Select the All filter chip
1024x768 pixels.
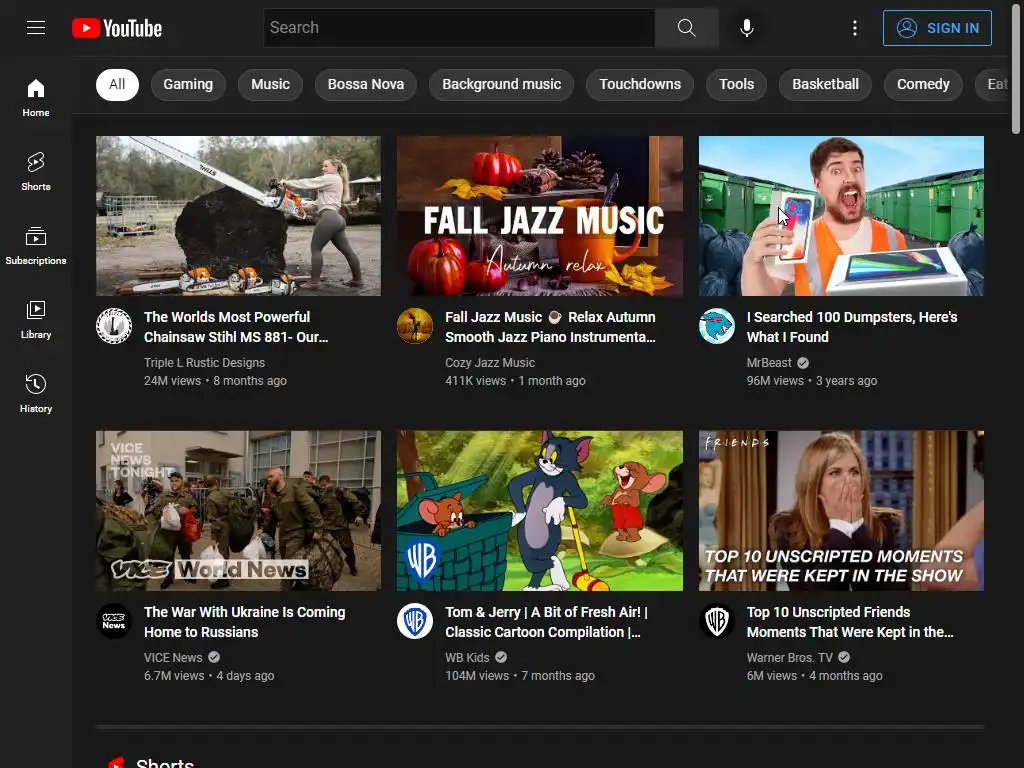[x=117, y=84]
